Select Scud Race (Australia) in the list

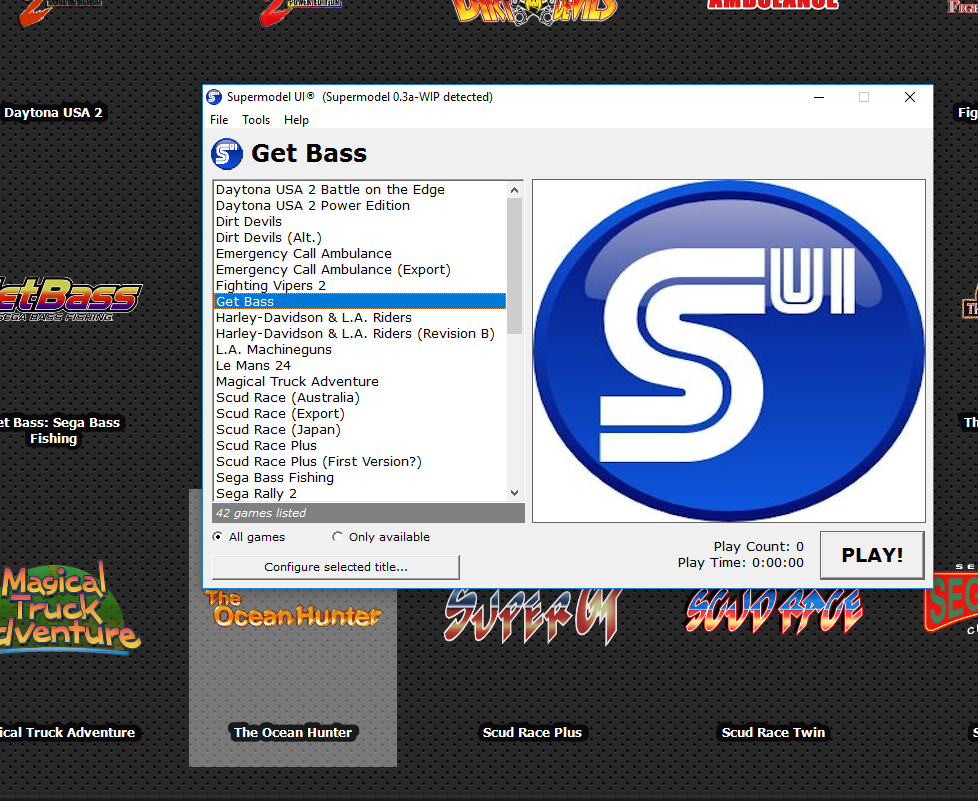pos(360,398)
